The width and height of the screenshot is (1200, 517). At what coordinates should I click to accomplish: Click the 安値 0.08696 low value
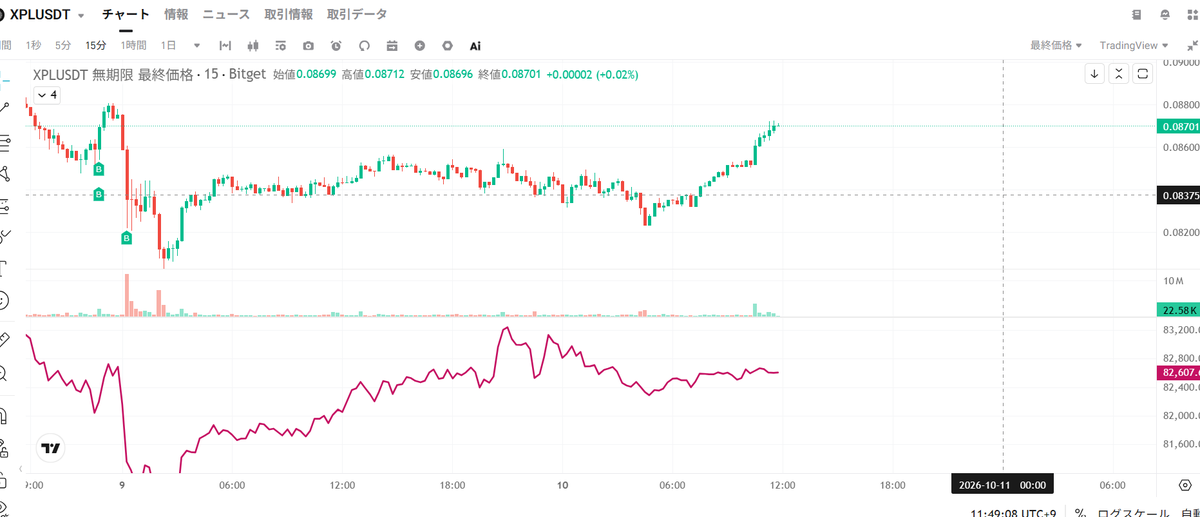click(441, 74)
